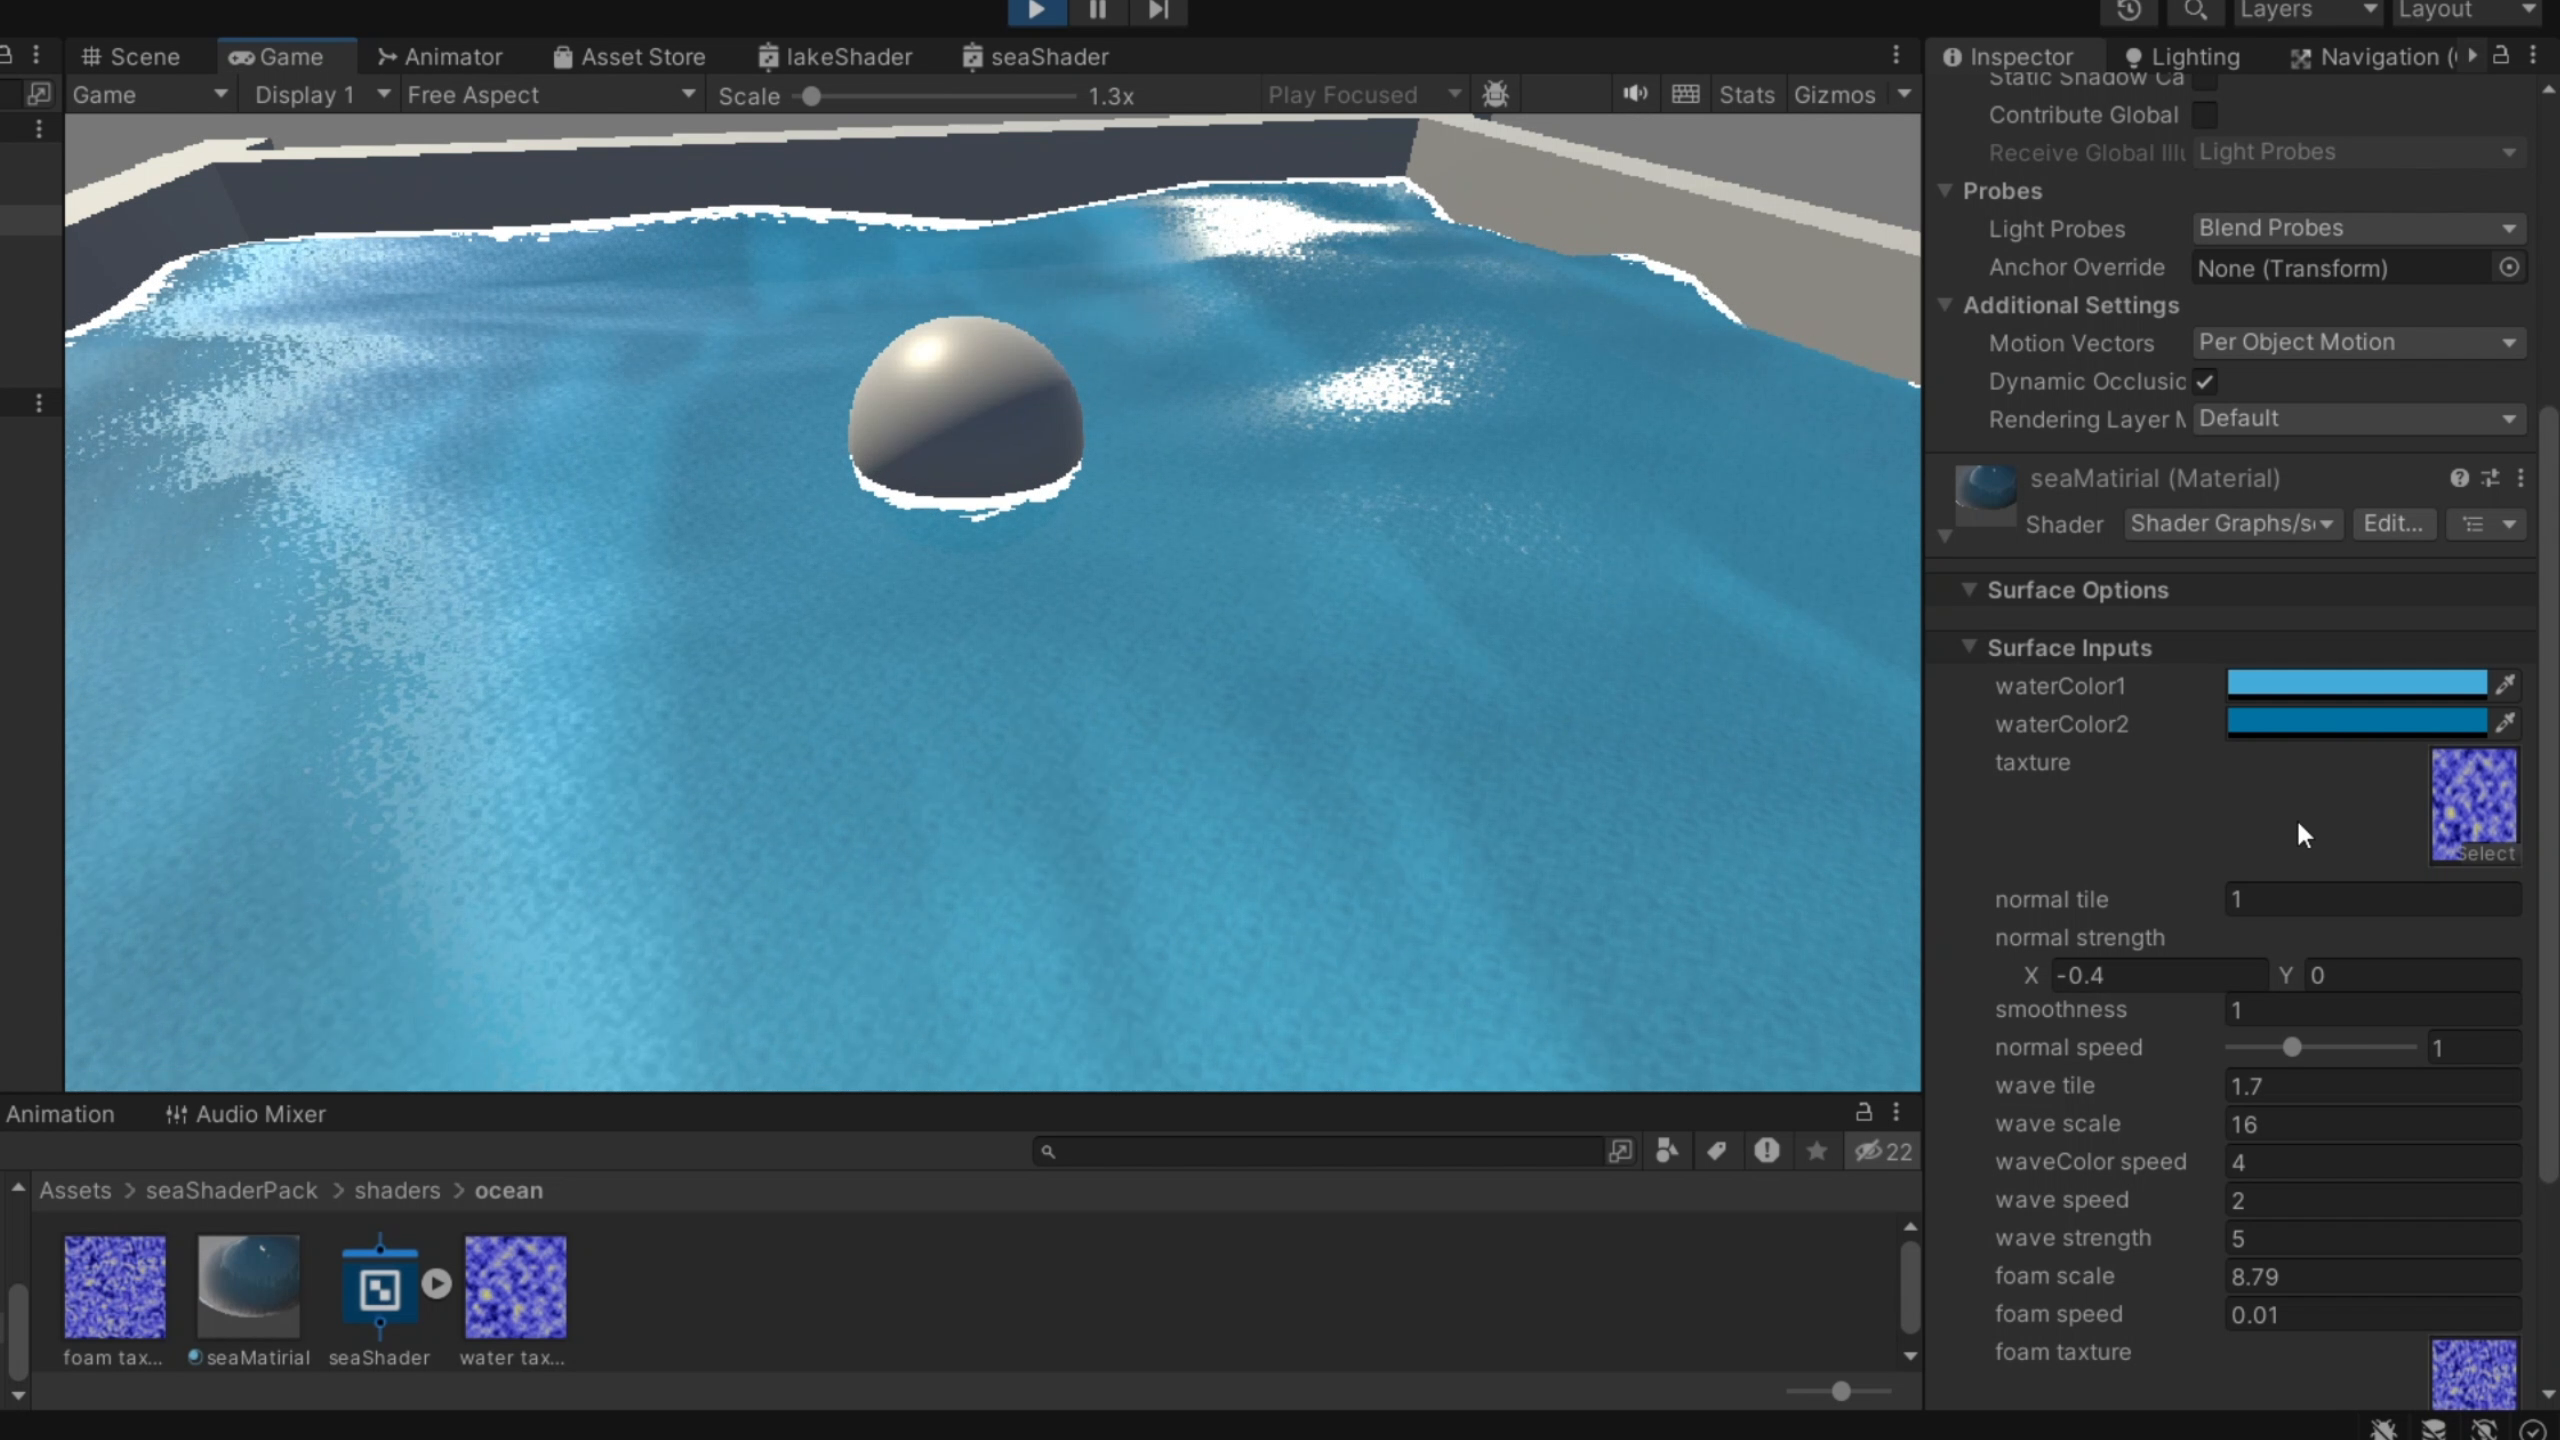Open the Shader Graphs shader dropdown
Screen dimensions: 2560x1440
[2232, 524]
